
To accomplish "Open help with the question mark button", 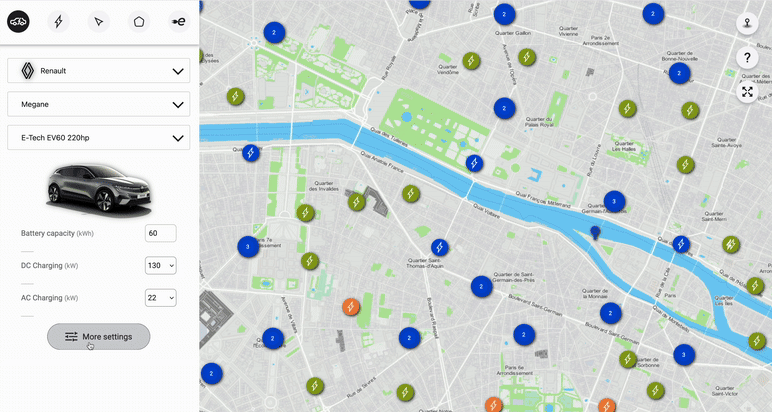I will click(x=747, y=58).
